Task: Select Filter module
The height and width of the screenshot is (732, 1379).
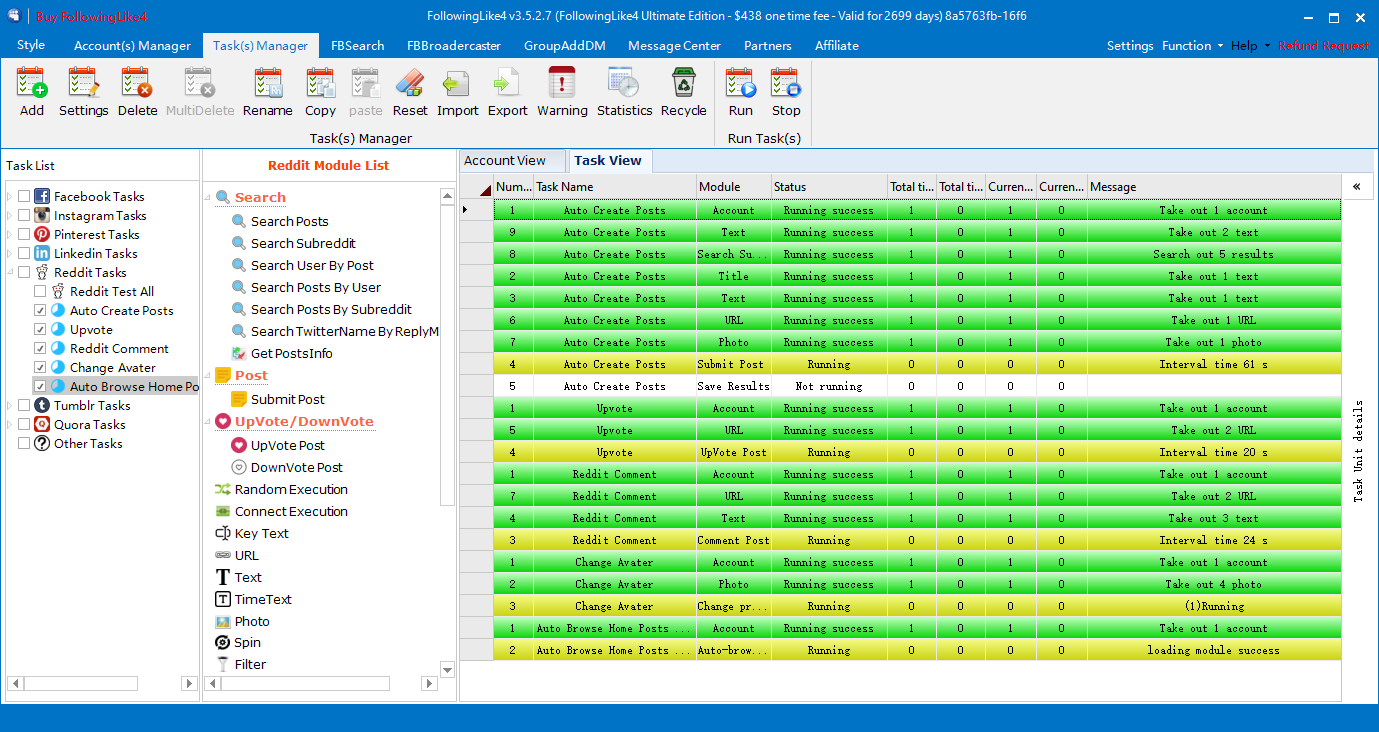Action: 250,664
